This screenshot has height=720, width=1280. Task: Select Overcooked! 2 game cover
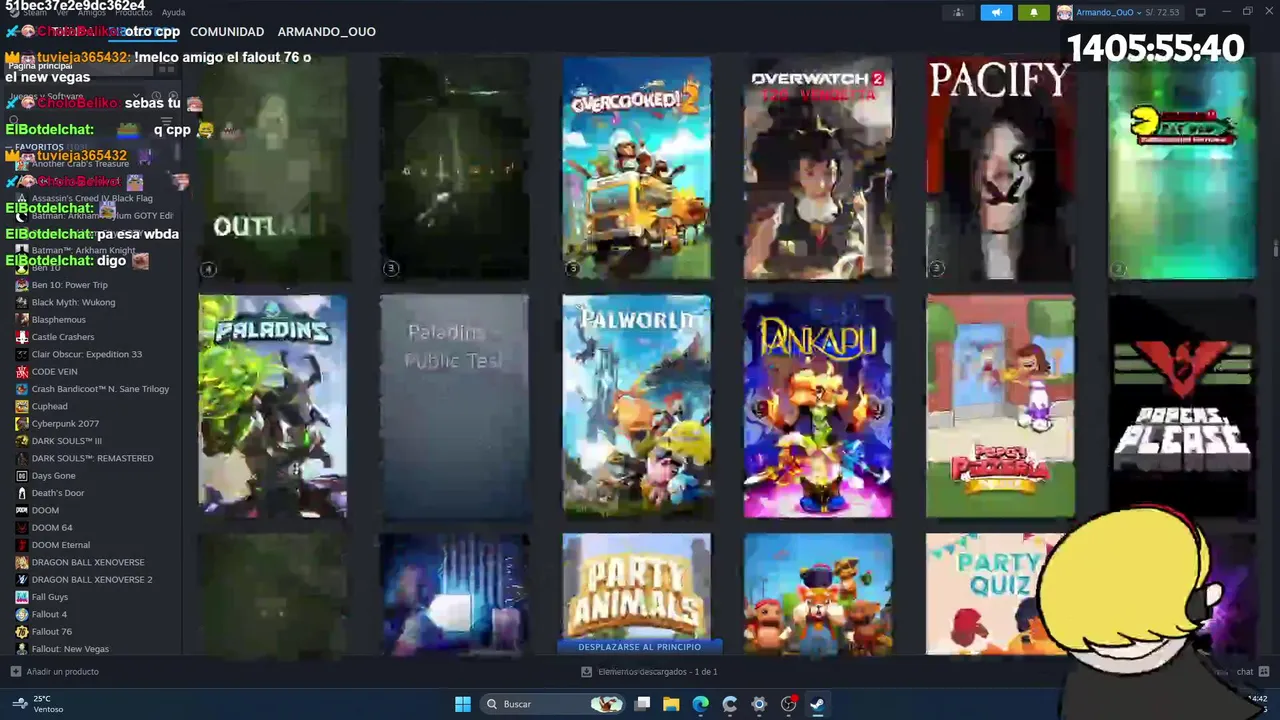[x=636, y=168]
